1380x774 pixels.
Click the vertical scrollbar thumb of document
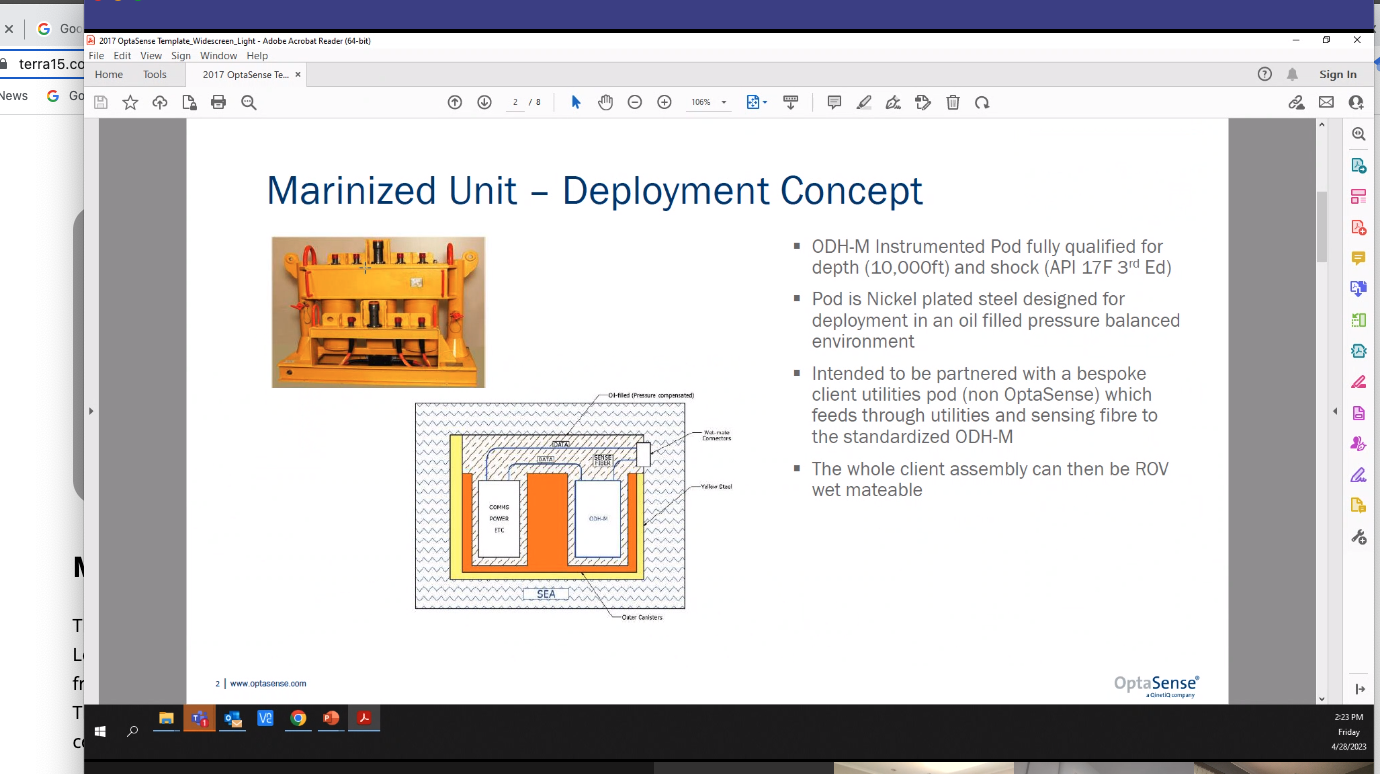(1322, 226)
